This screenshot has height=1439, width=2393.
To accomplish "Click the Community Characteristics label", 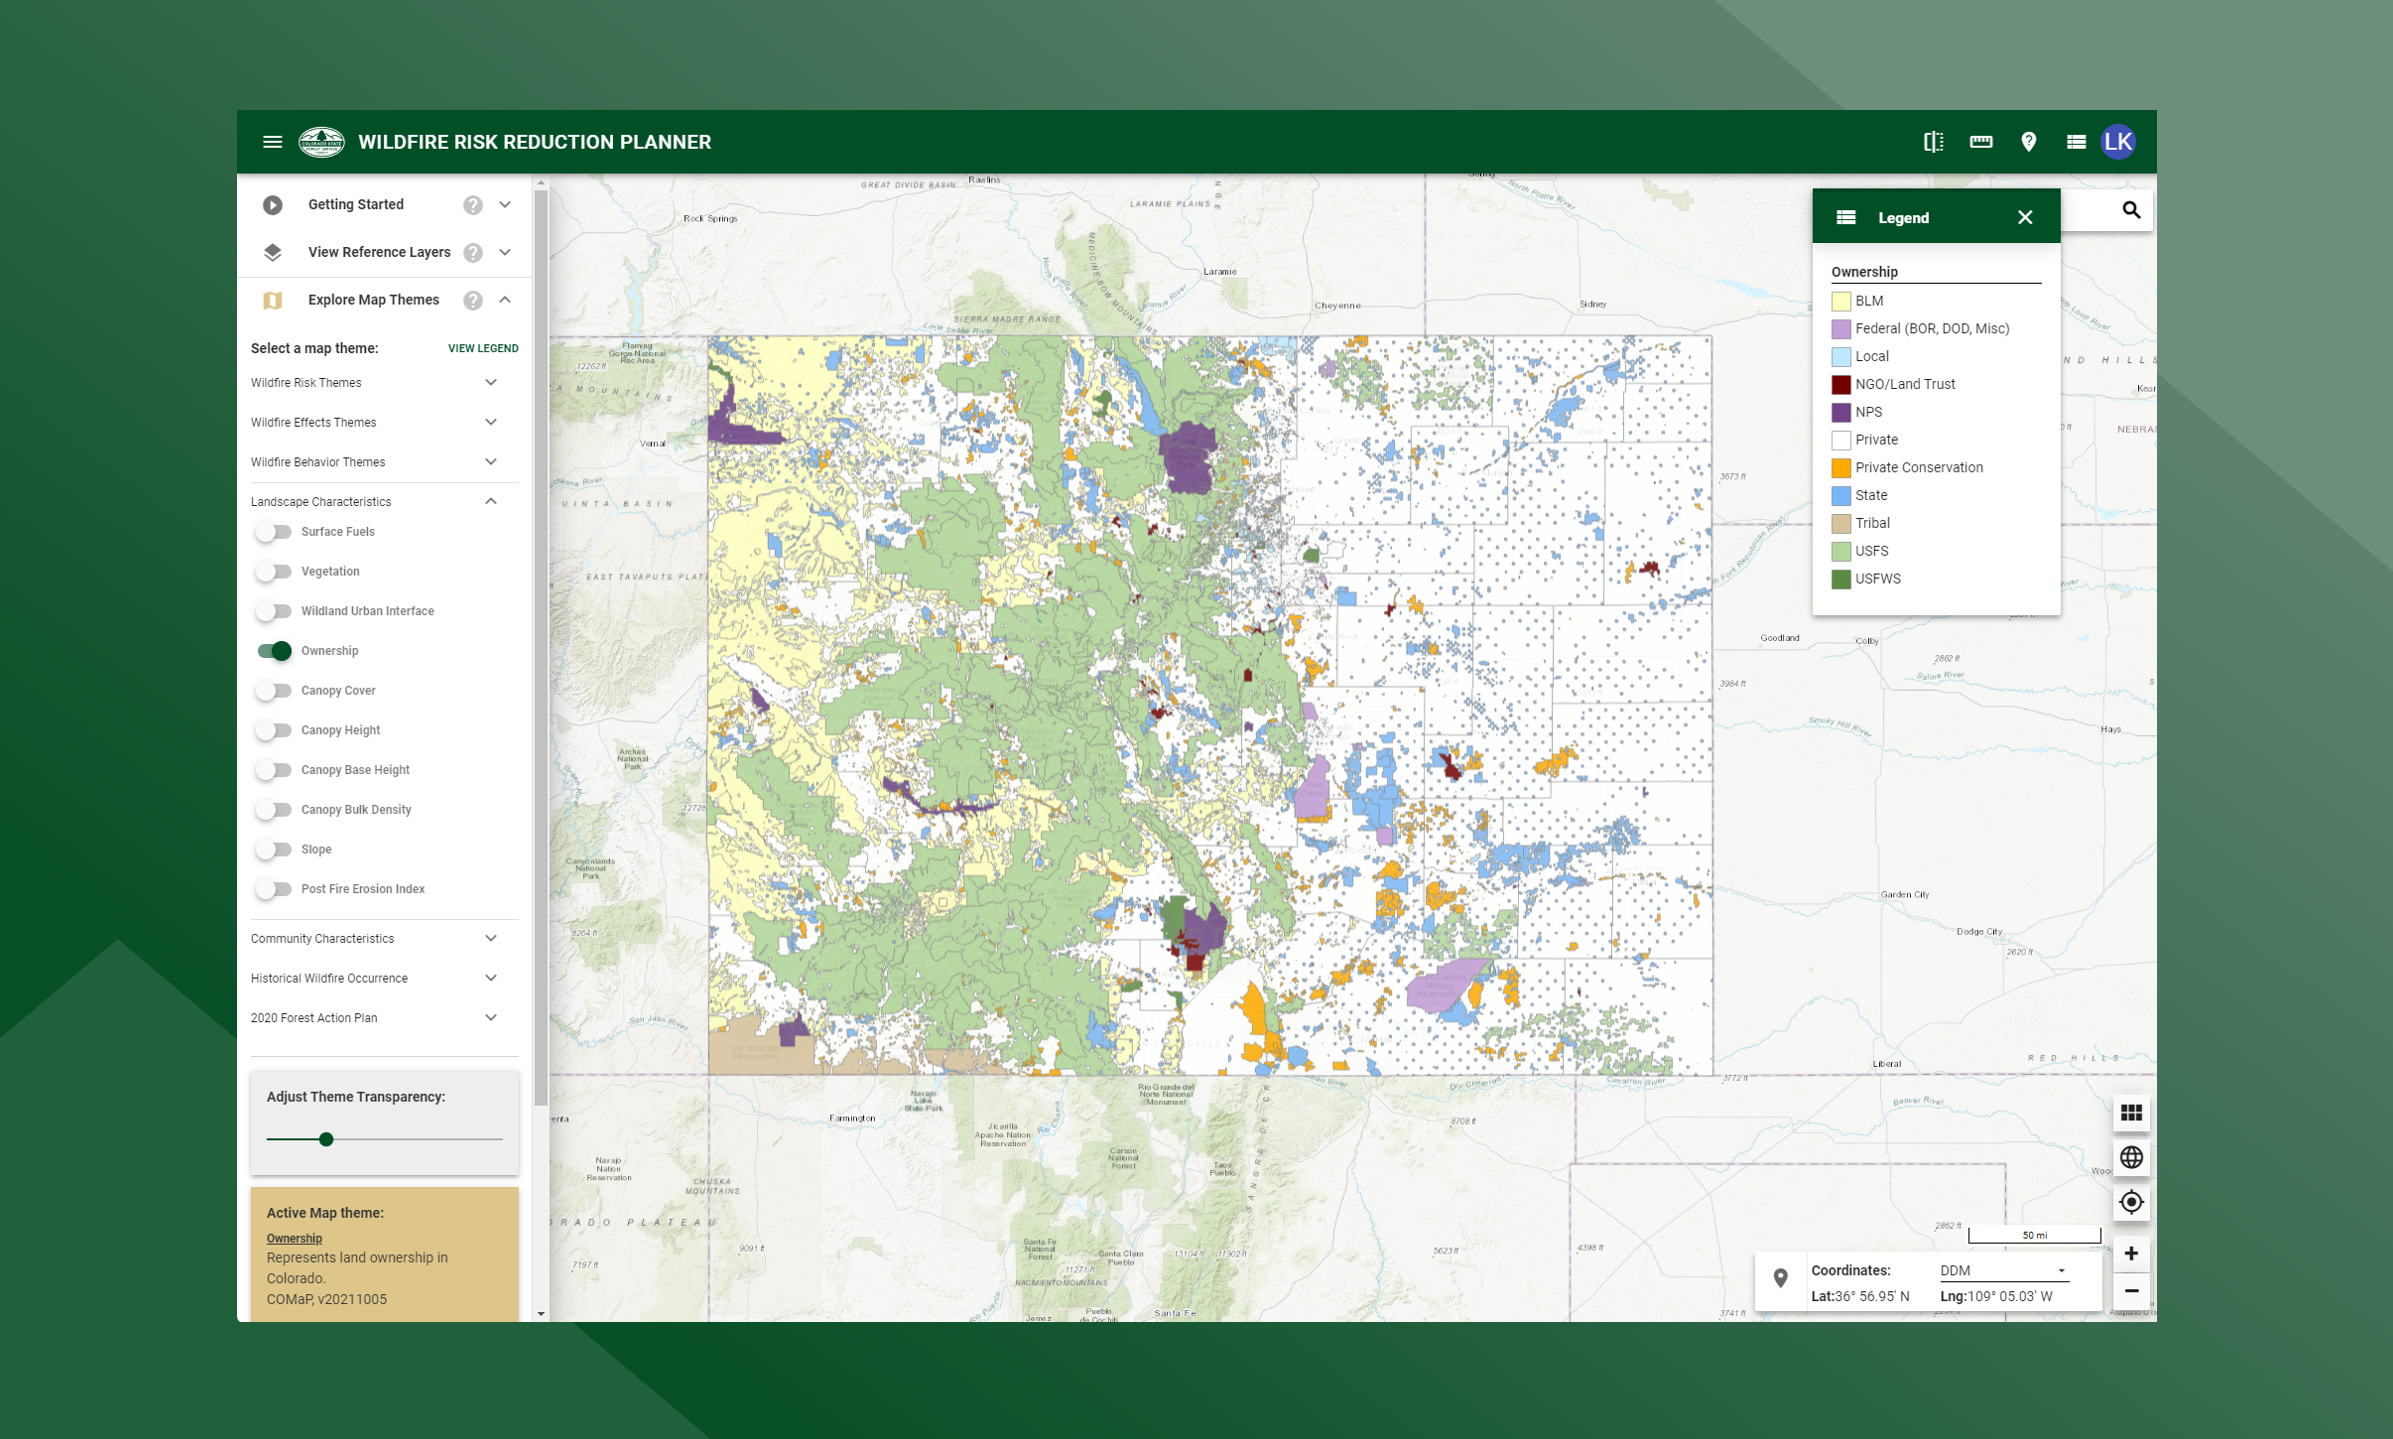I will [322, 938].
